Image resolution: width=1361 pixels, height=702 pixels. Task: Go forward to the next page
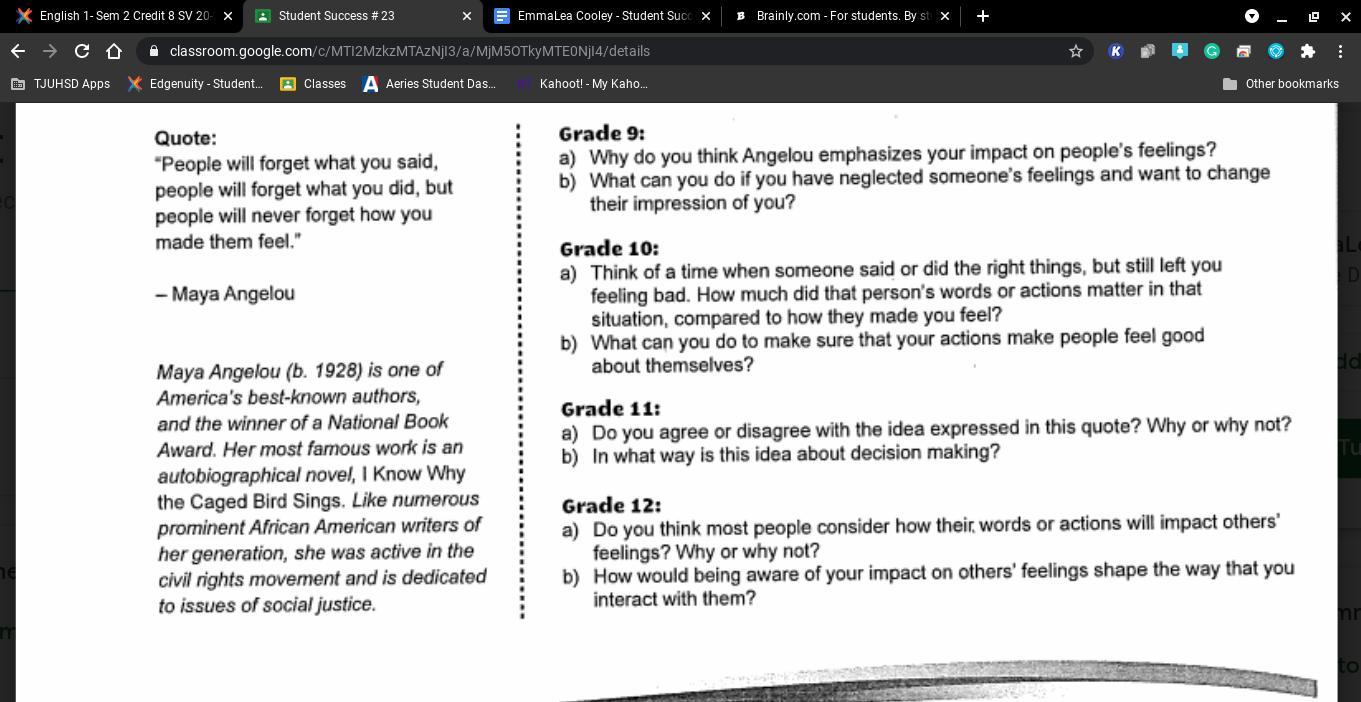tap(50, 51)
